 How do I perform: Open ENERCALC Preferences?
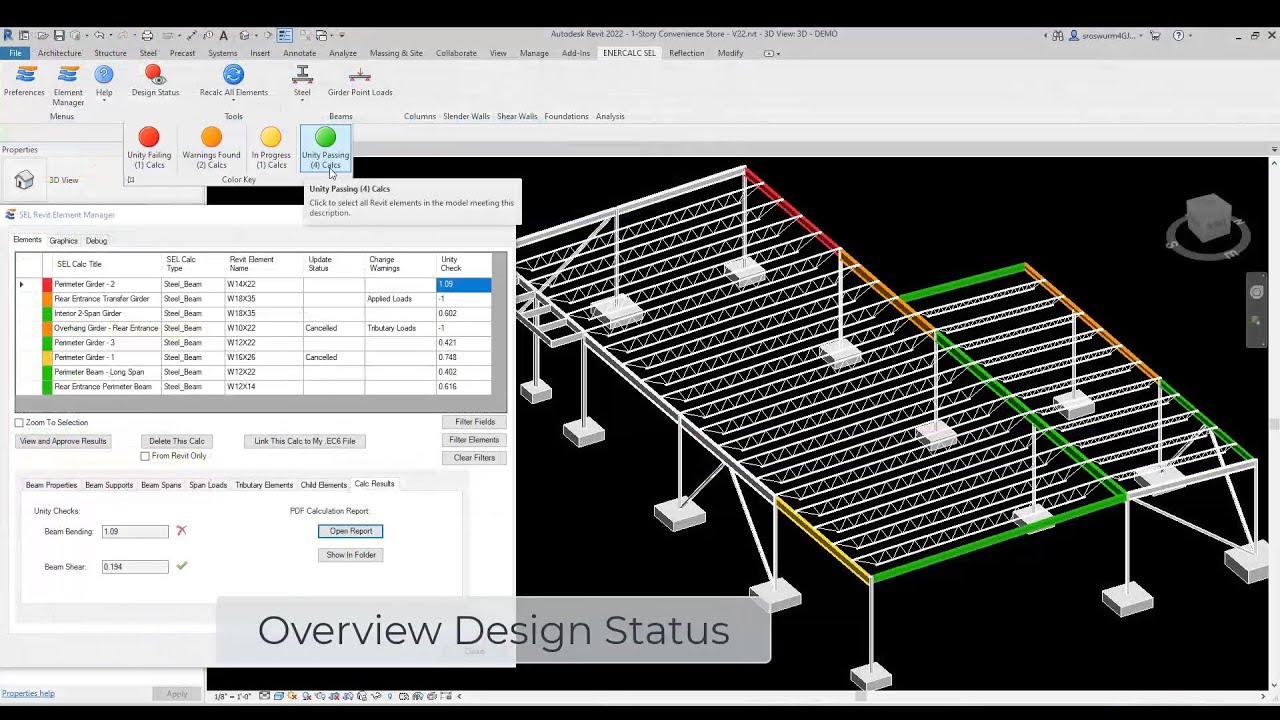[x=24, y=82]
